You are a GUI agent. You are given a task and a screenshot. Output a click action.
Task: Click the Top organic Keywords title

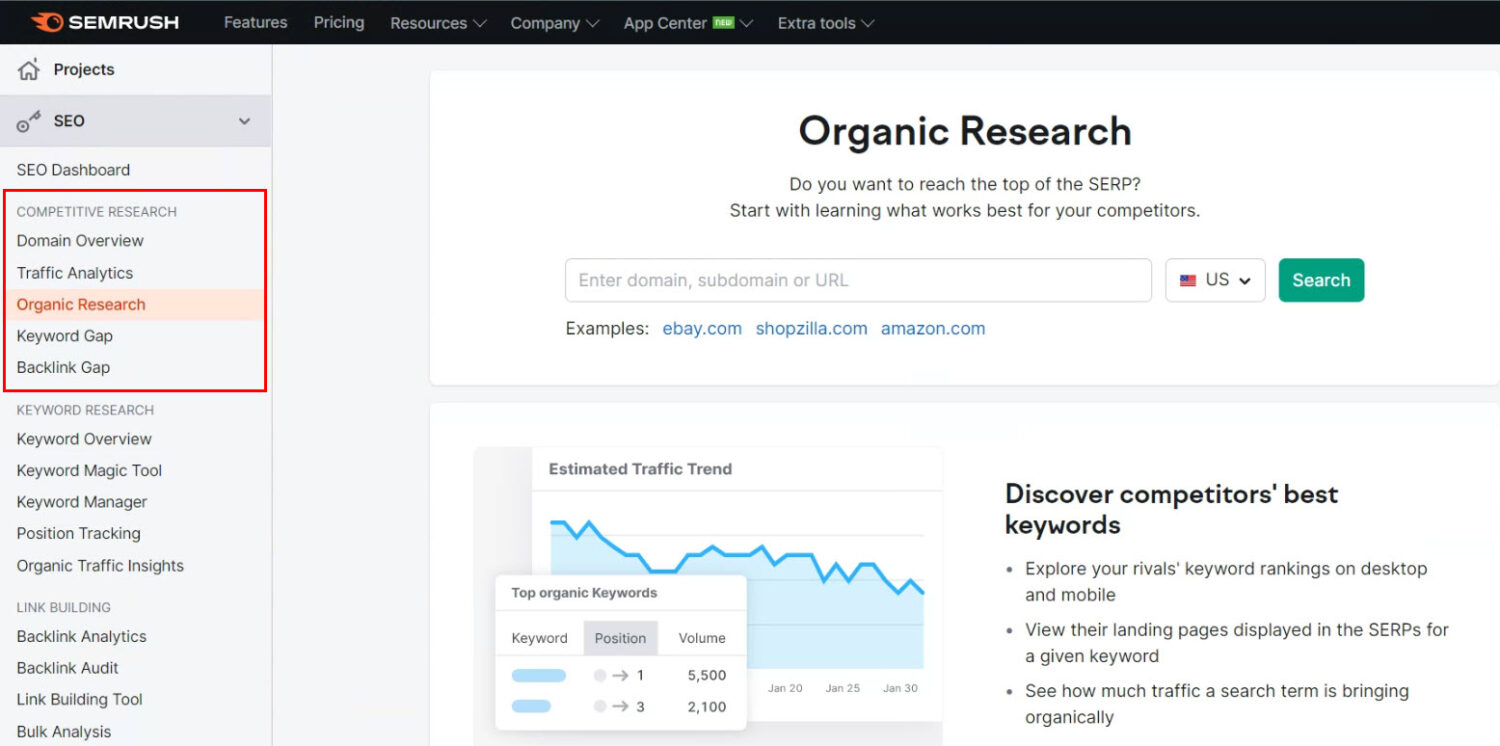(584, 593)
